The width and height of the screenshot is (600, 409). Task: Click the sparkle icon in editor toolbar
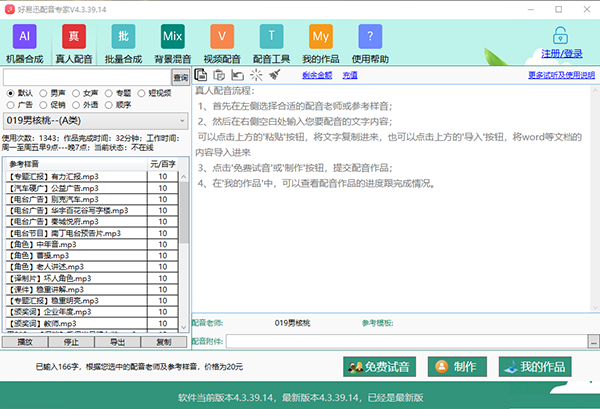(256, 75)
